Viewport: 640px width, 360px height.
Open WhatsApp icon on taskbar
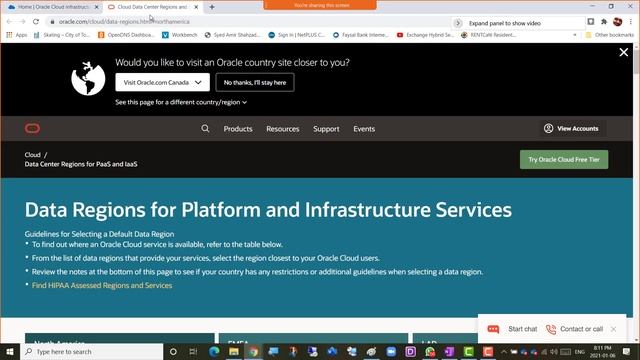430,351
